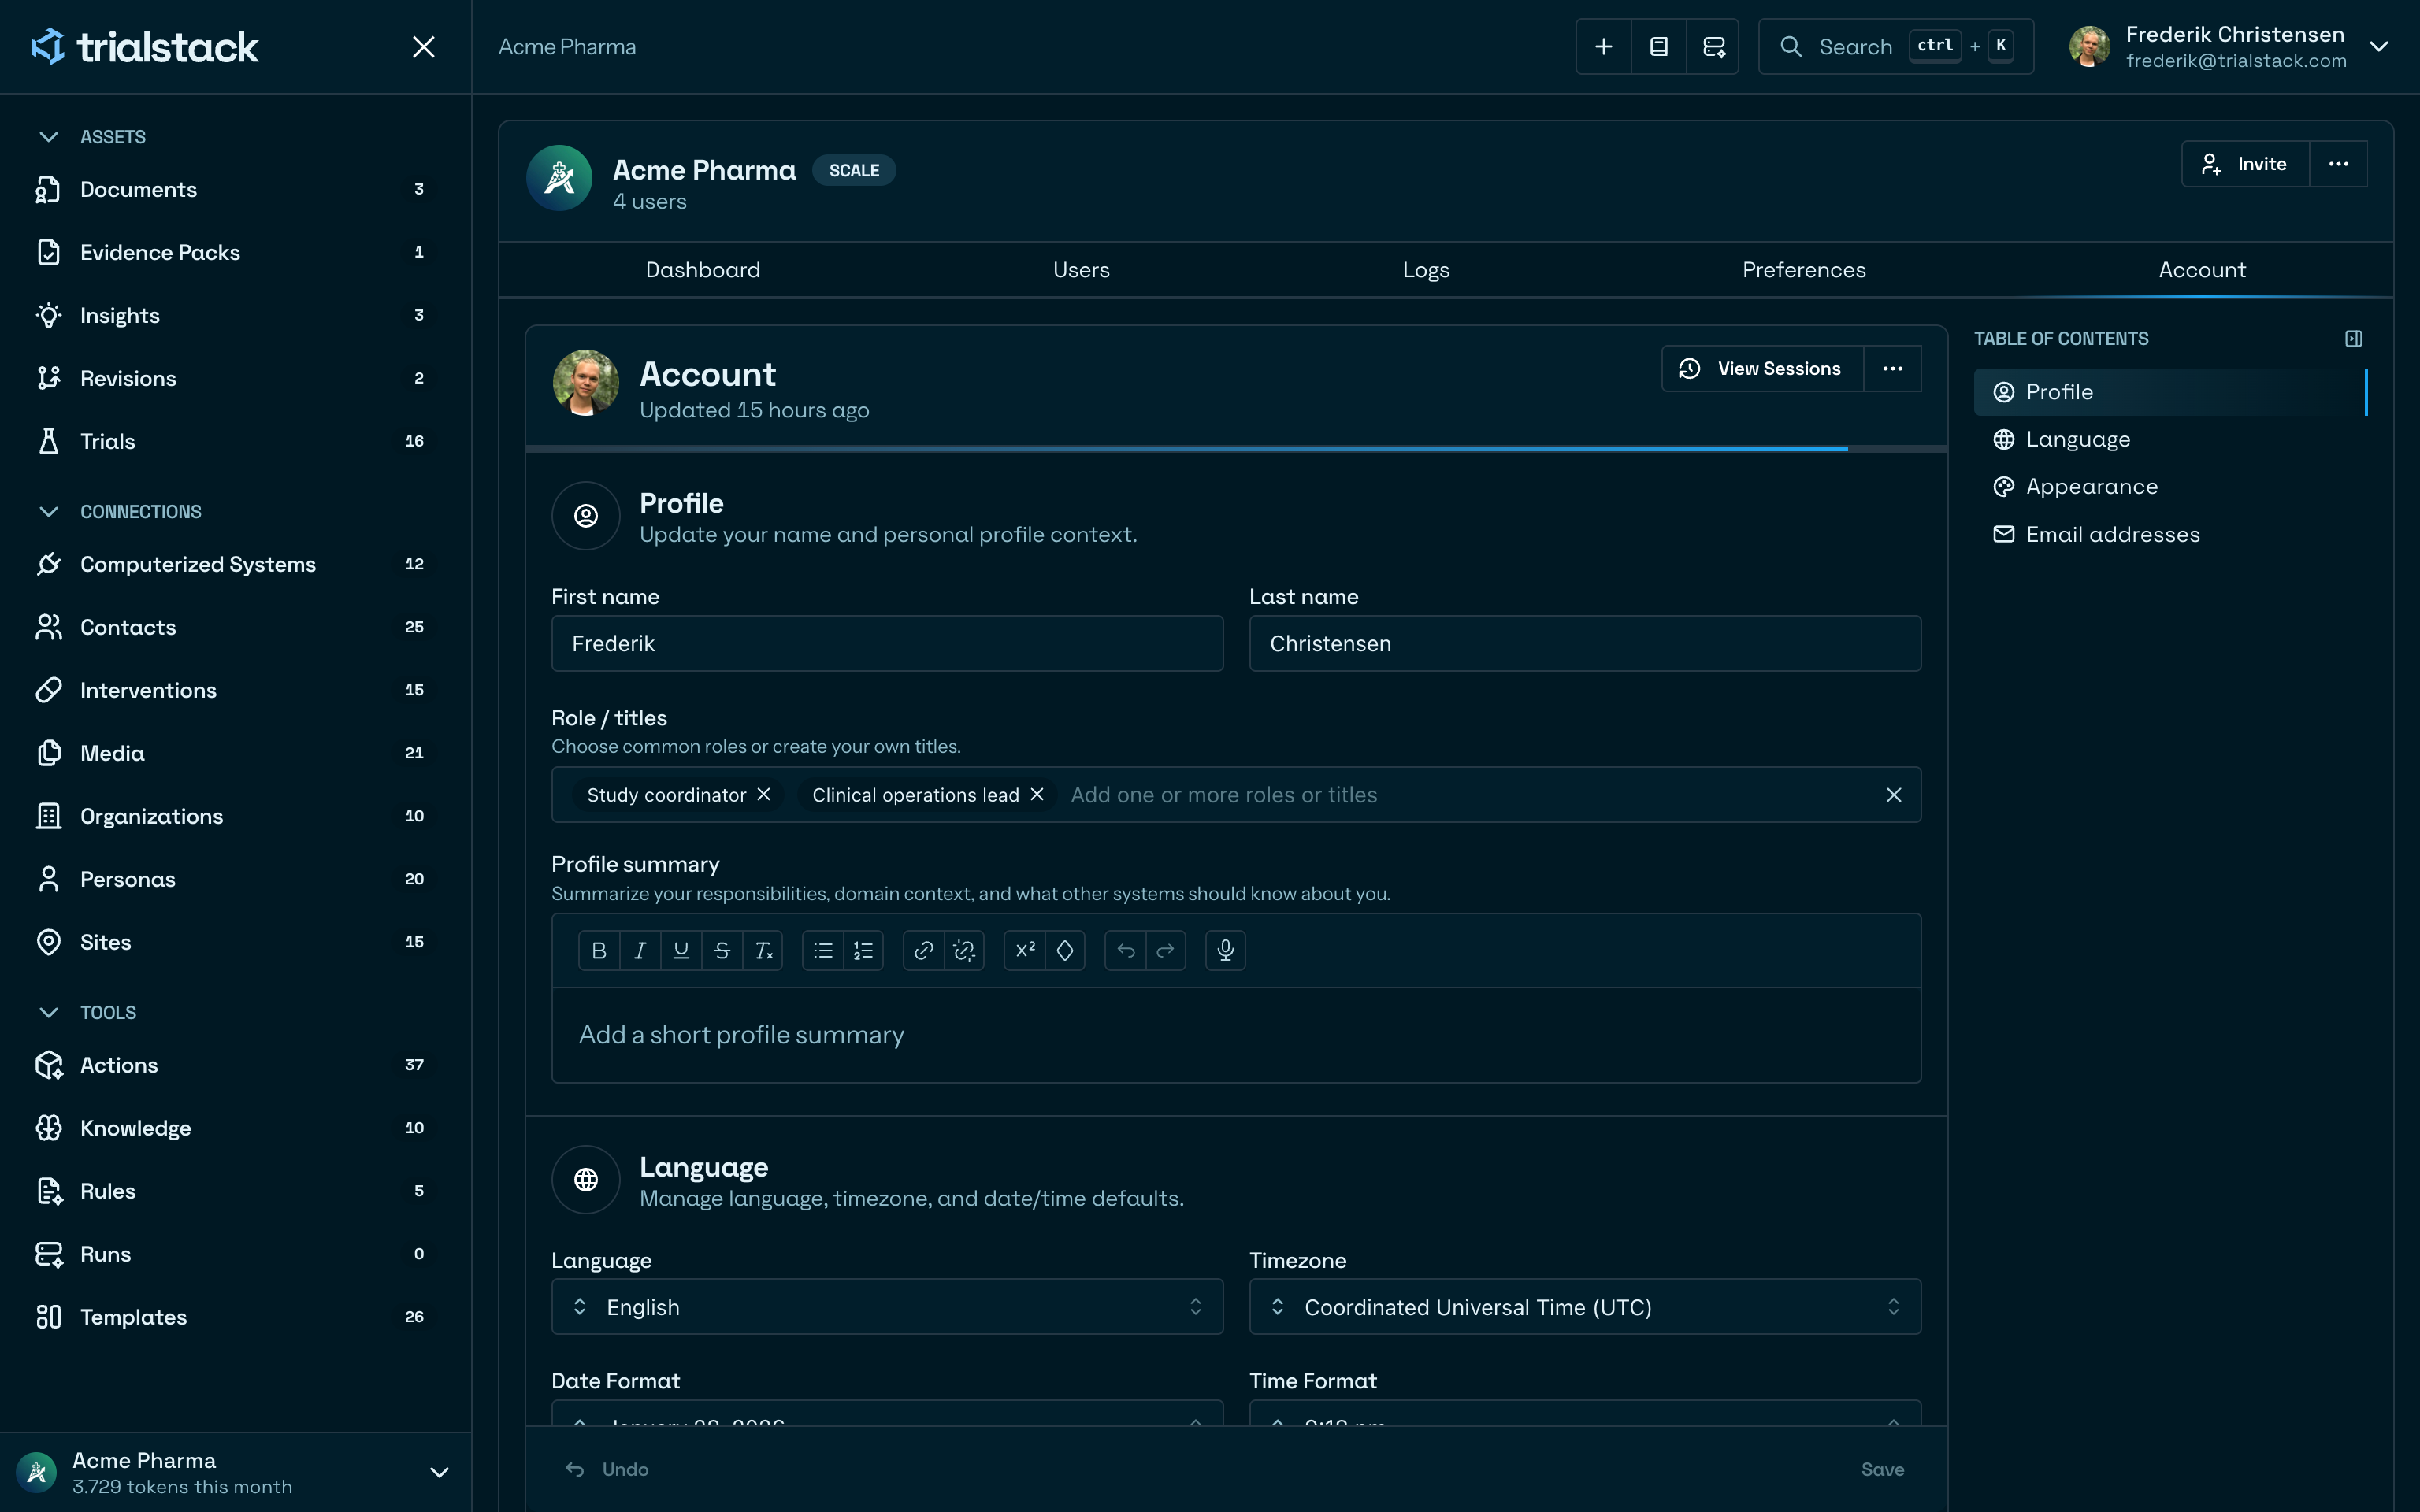Switch to the Dashboard tab
This screenshot has height=1512, width=2420.
click(703, 270)
